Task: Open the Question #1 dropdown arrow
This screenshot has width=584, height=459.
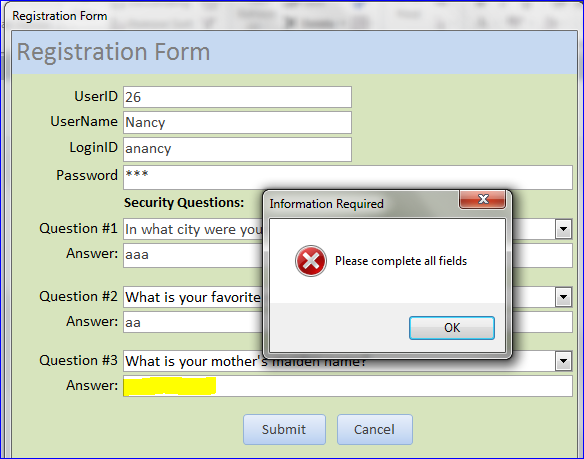Action: click(564, 229)
